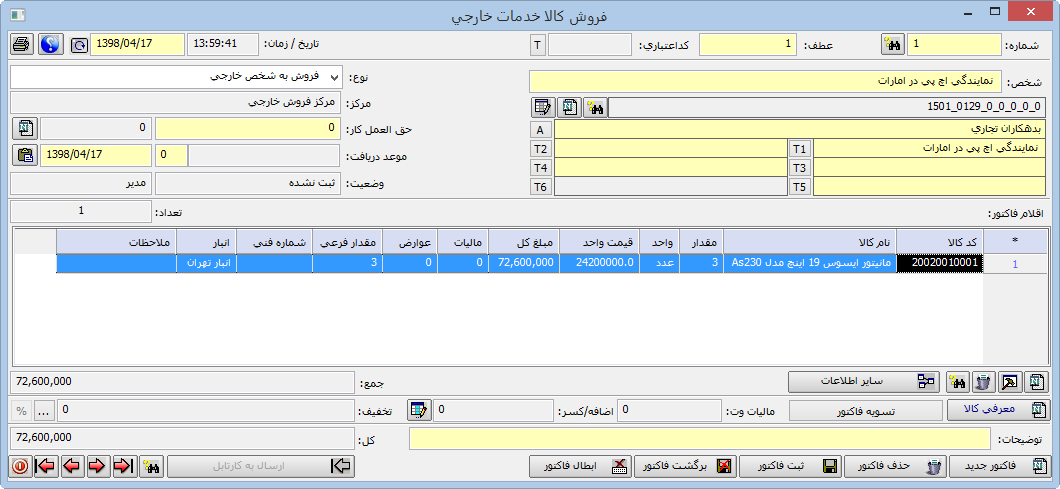Click the red power exit icon
Screen dimensions: 1060x489
click(x=21, y=466)
